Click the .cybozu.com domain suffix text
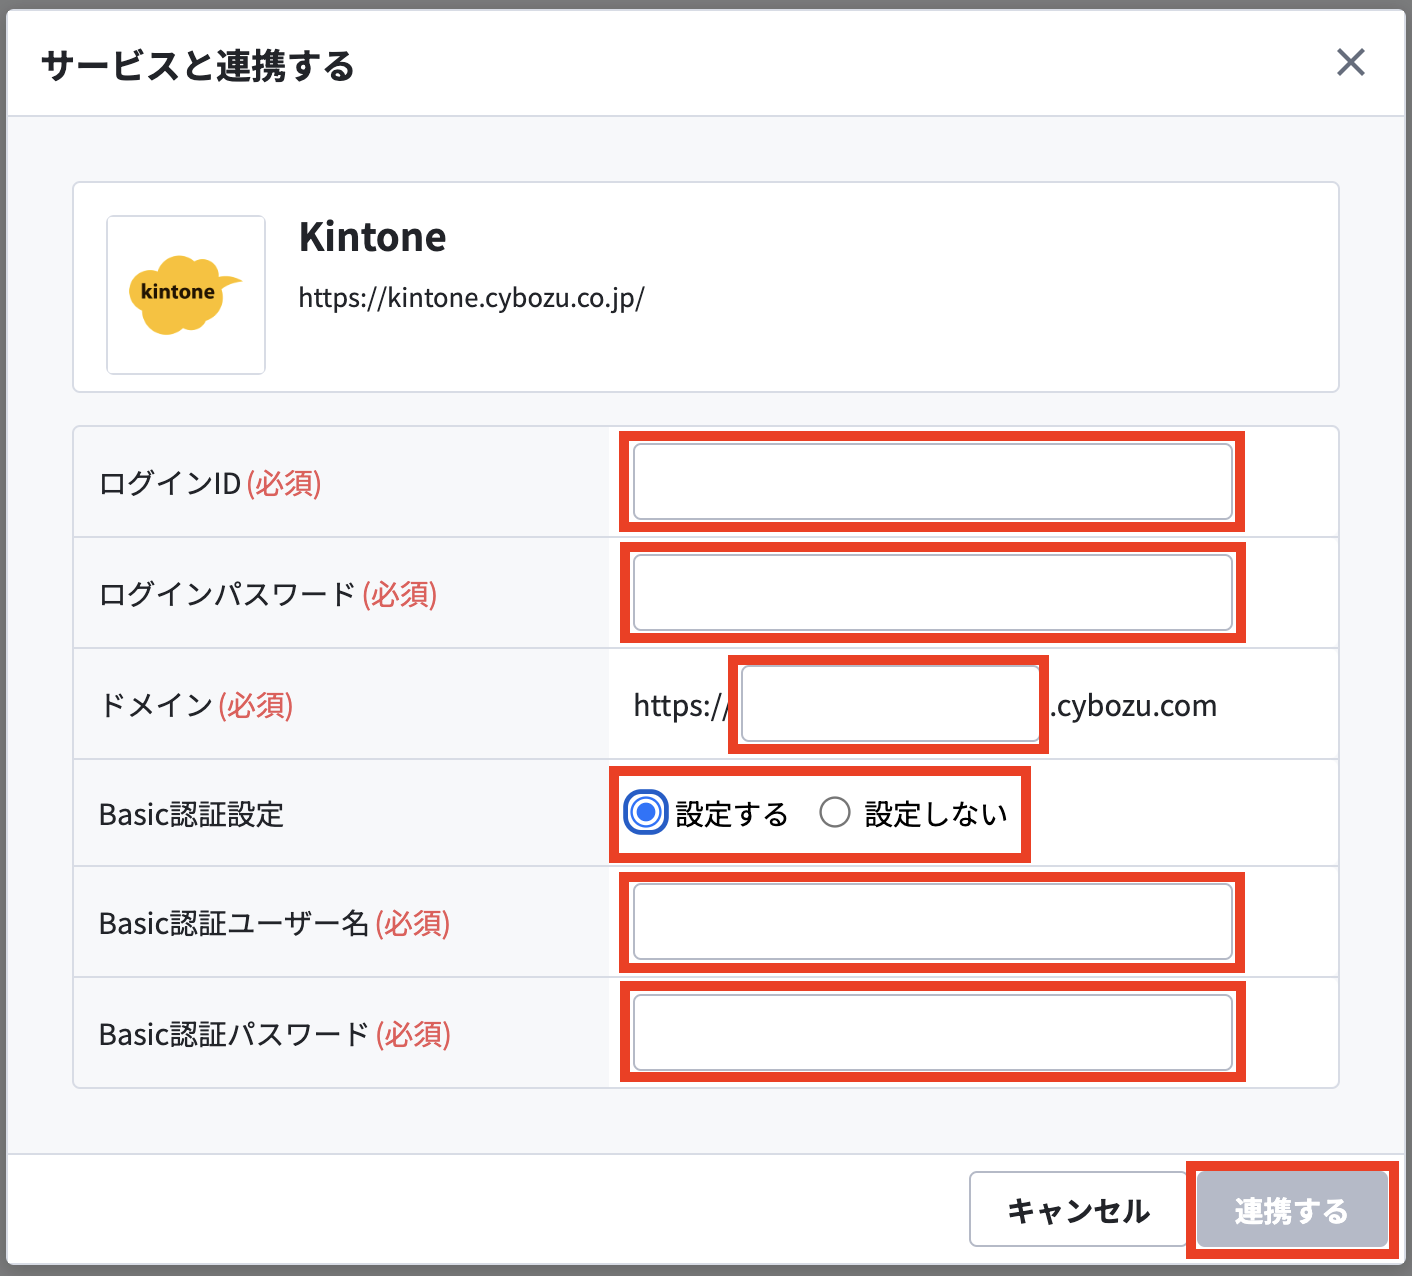The height and width of the screenshot is (1276, 1412). [x=1133, y=706]
